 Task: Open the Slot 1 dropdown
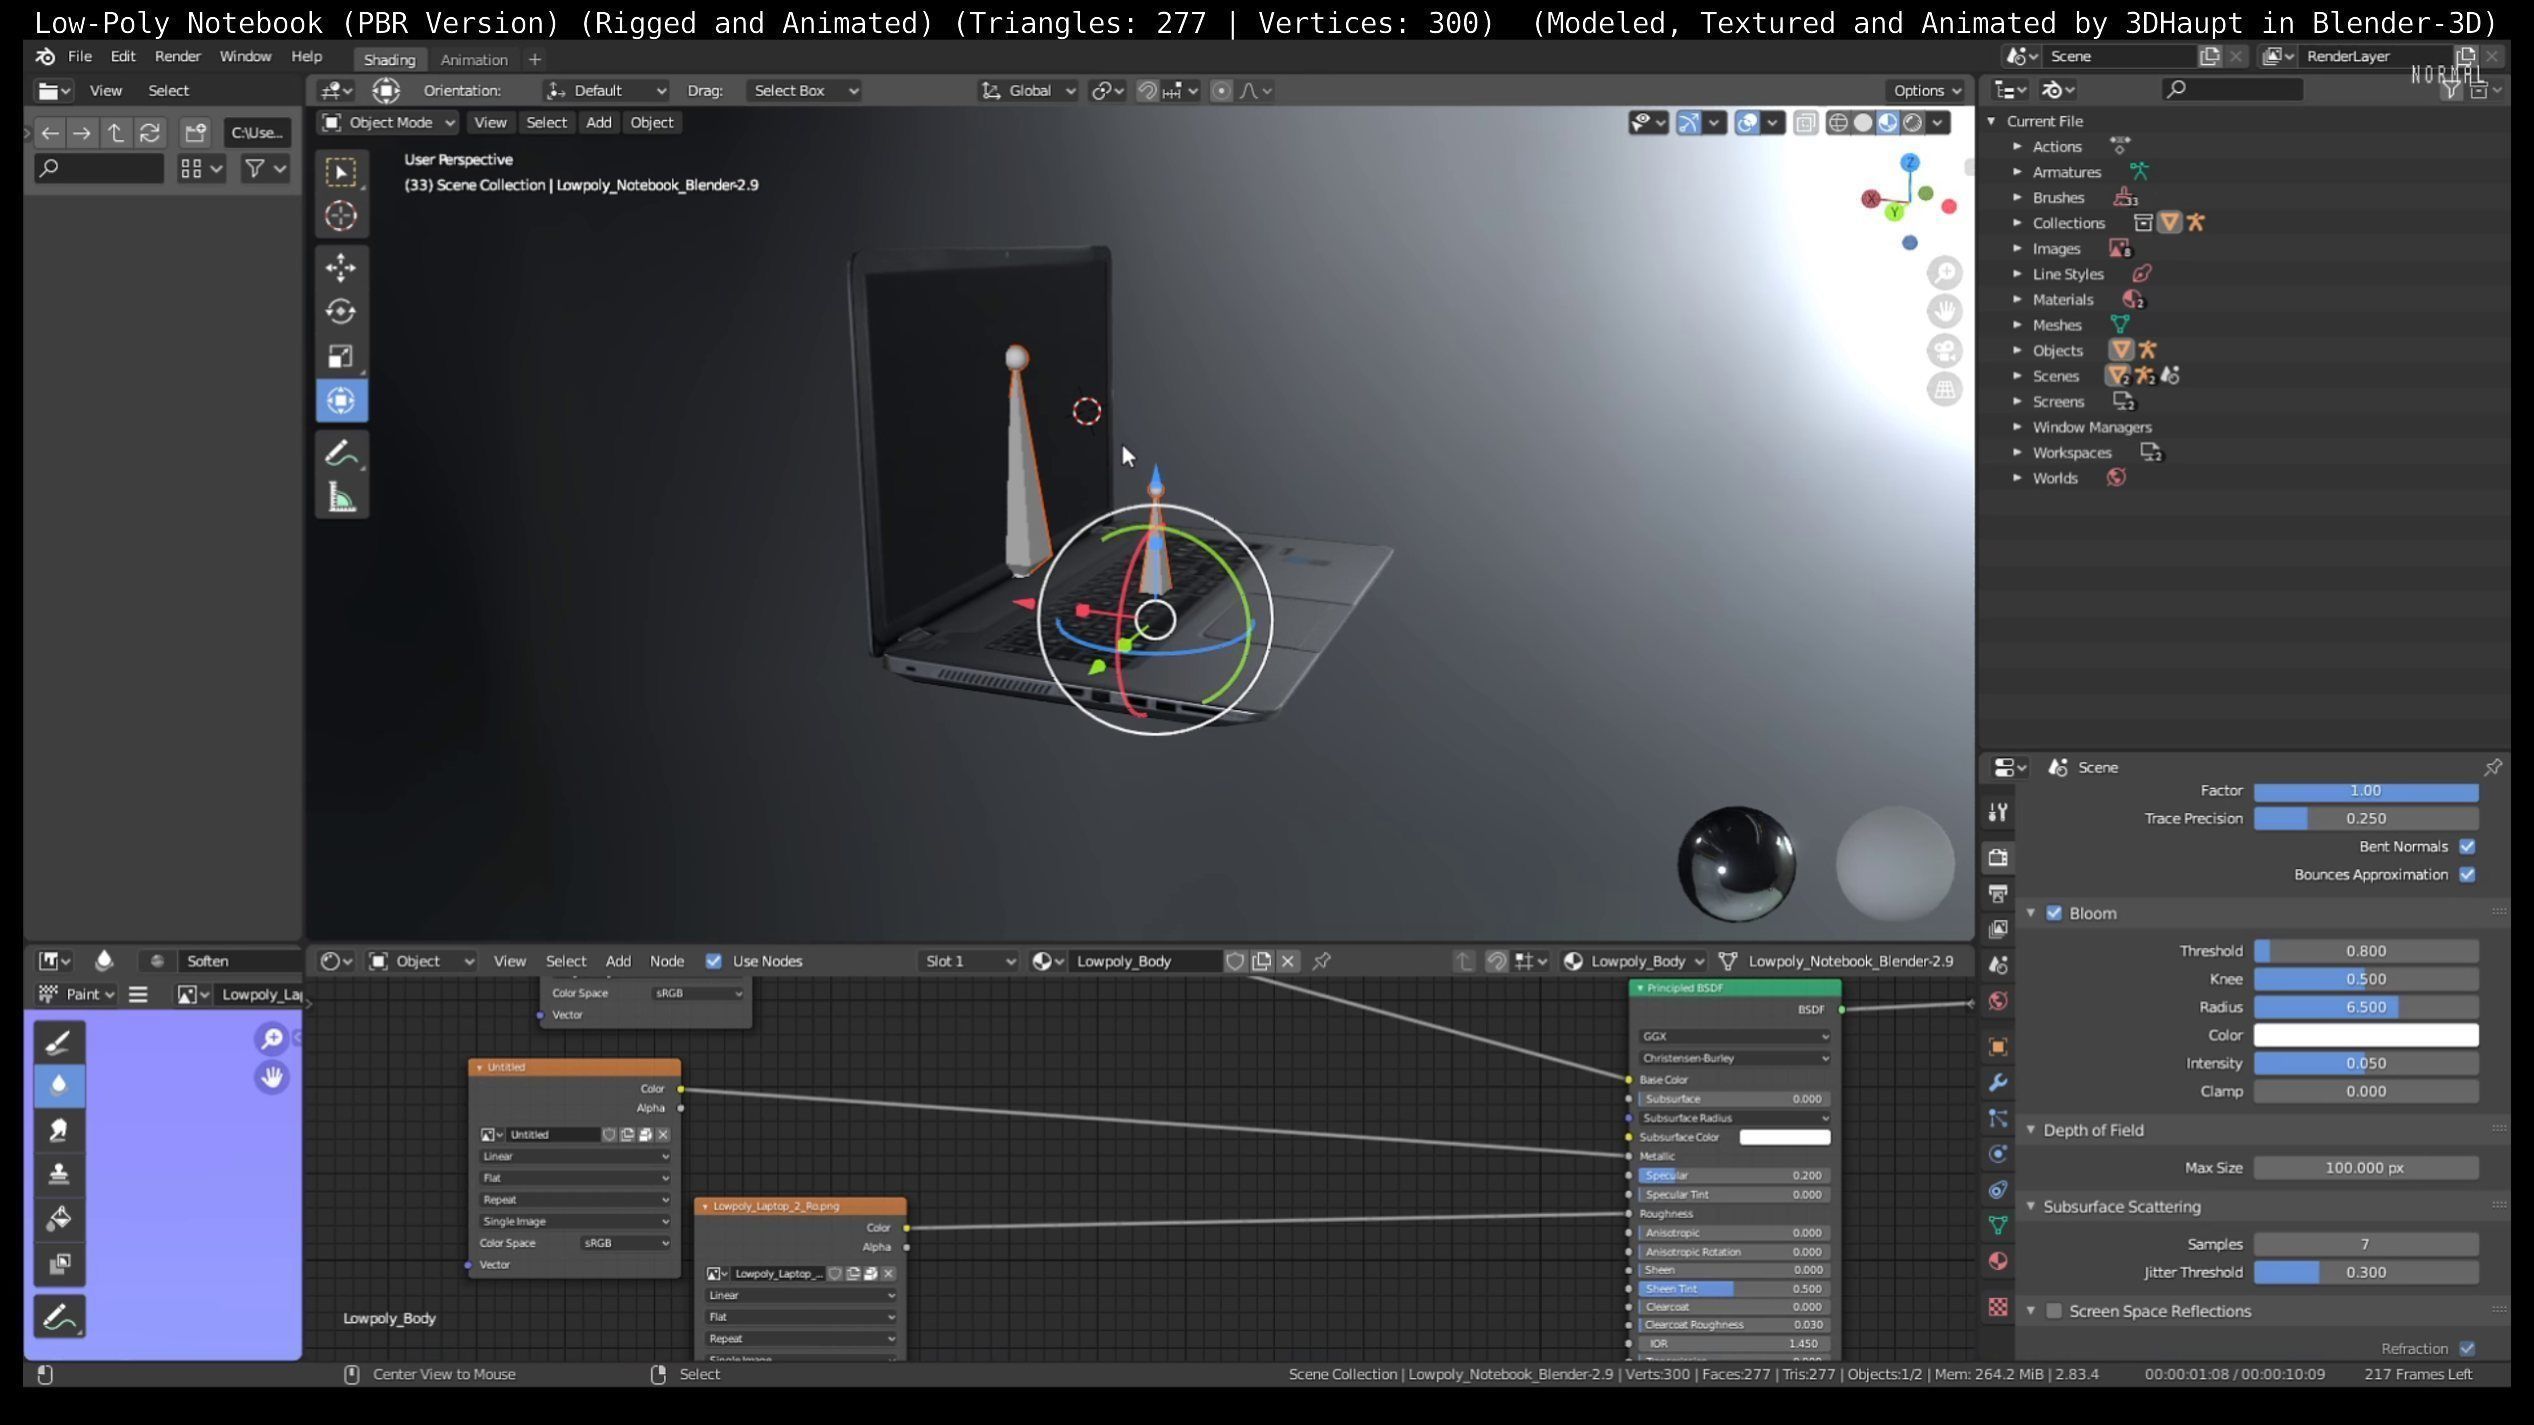[968, 961]
